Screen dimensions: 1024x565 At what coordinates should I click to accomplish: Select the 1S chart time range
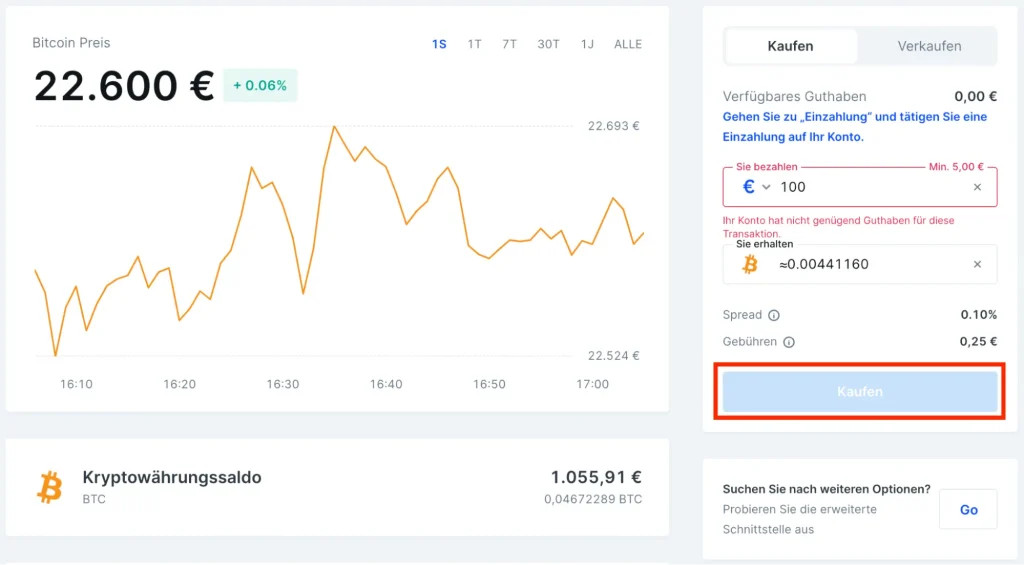pos(439,44)
